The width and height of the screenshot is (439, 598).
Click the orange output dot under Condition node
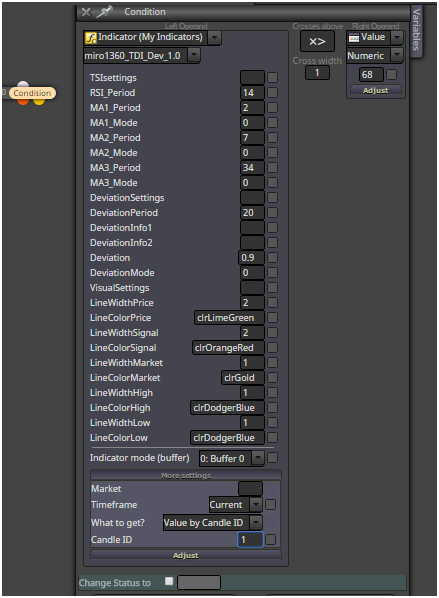(x=23, y=101)
